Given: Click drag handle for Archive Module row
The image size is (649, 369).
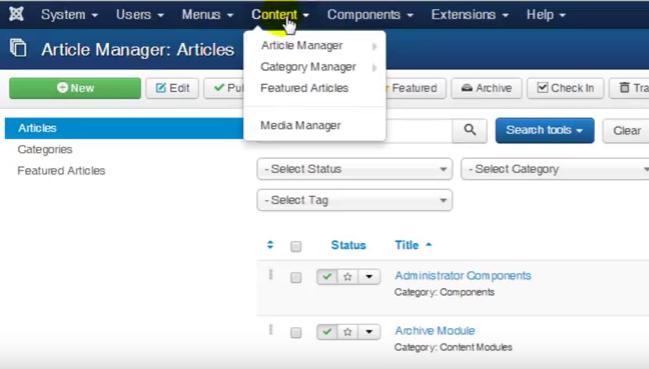Looking at the screenshot, I should (271, 330).
